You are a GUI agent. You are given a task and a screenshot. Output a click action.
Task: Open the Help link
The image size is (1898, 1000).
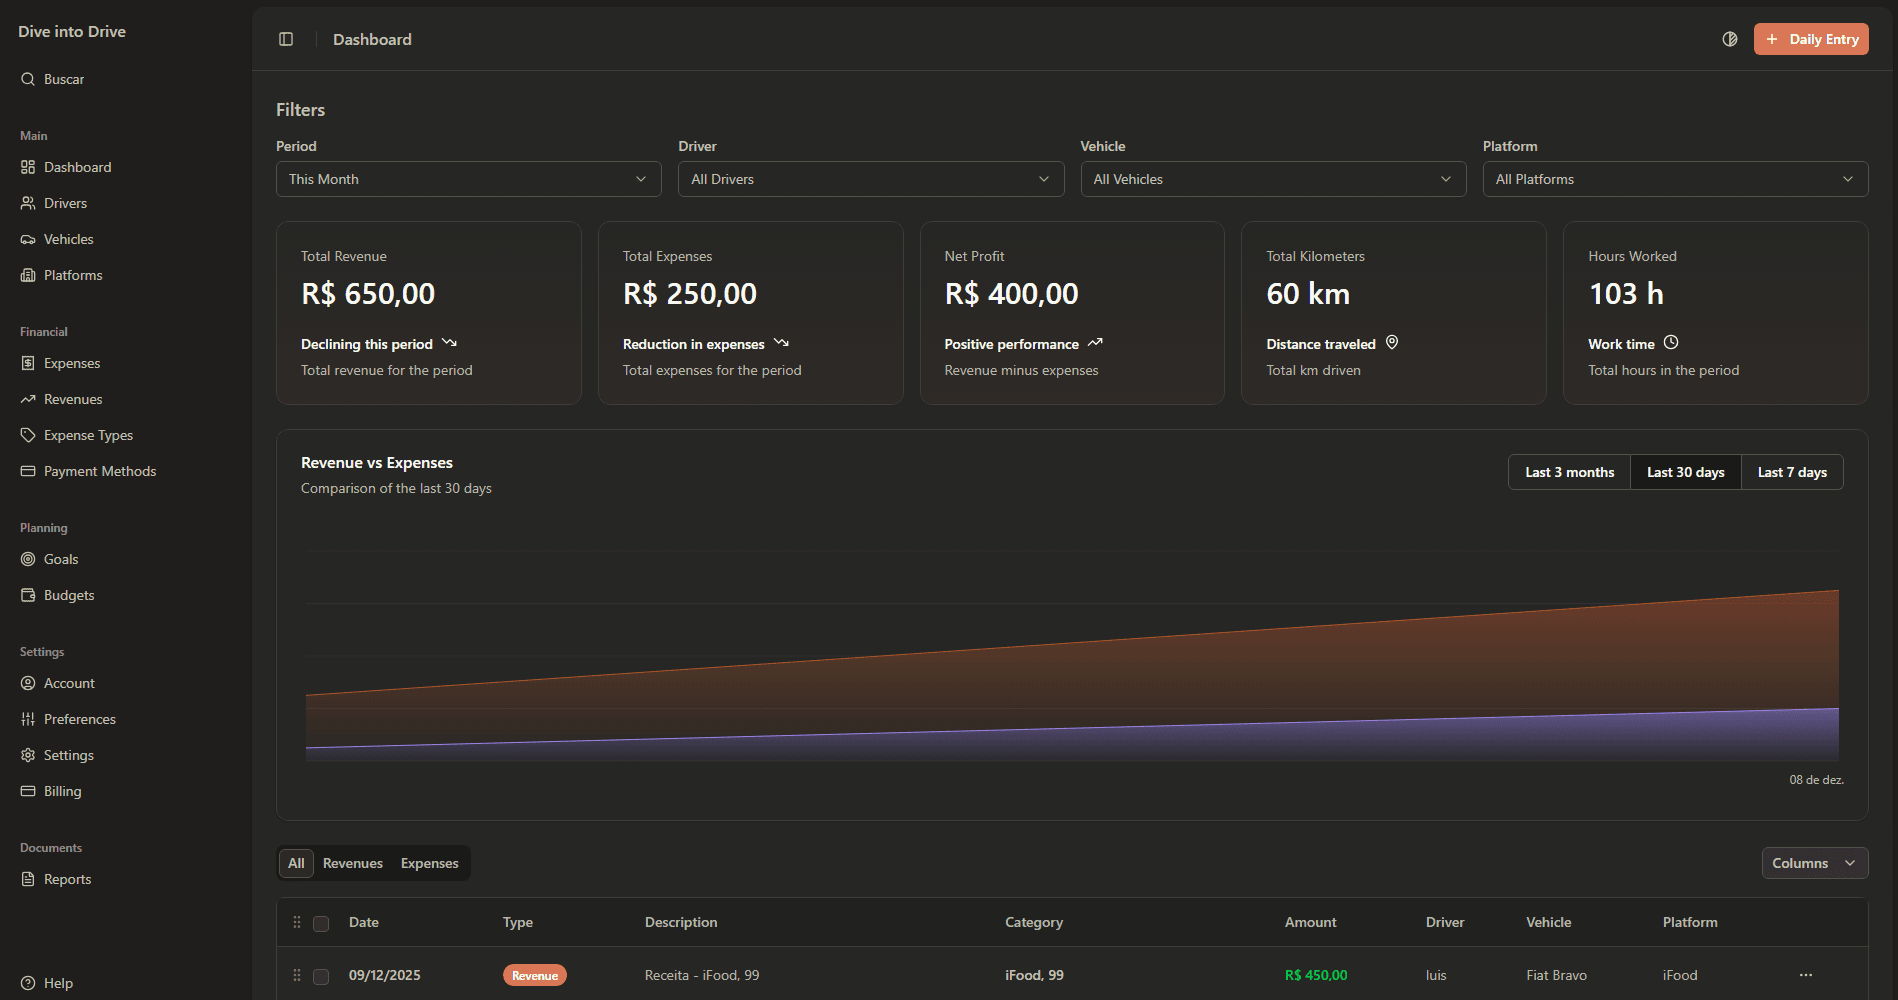(58, 983)
